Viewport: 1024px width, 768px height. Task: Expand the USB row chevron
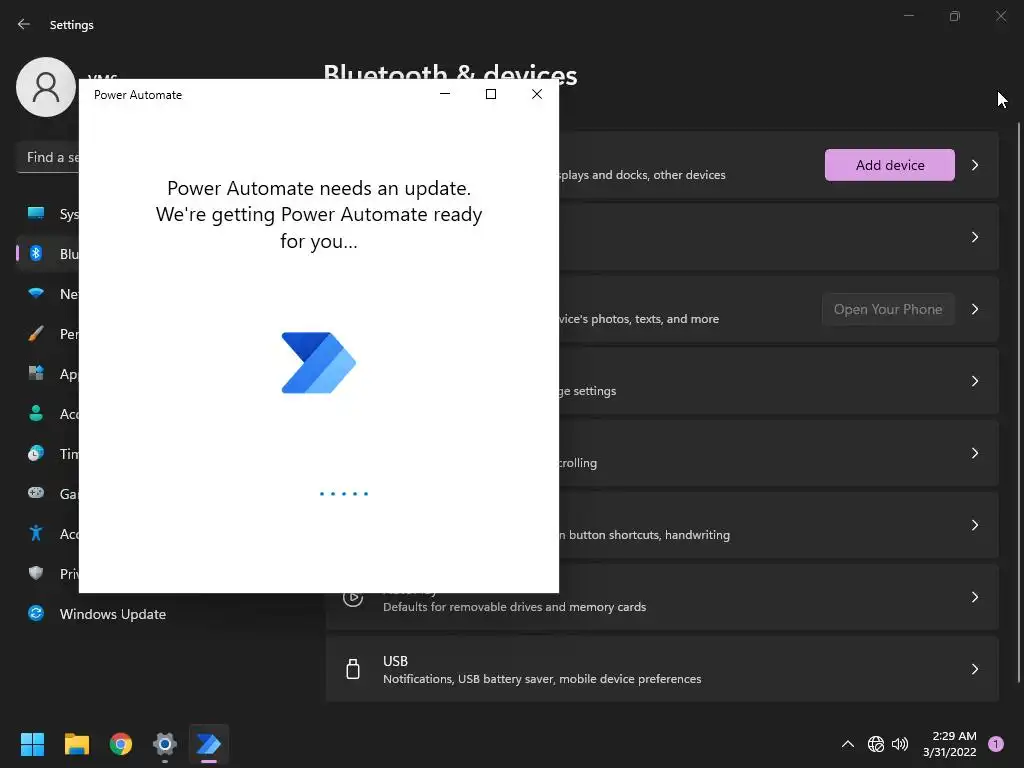point(974,669)
